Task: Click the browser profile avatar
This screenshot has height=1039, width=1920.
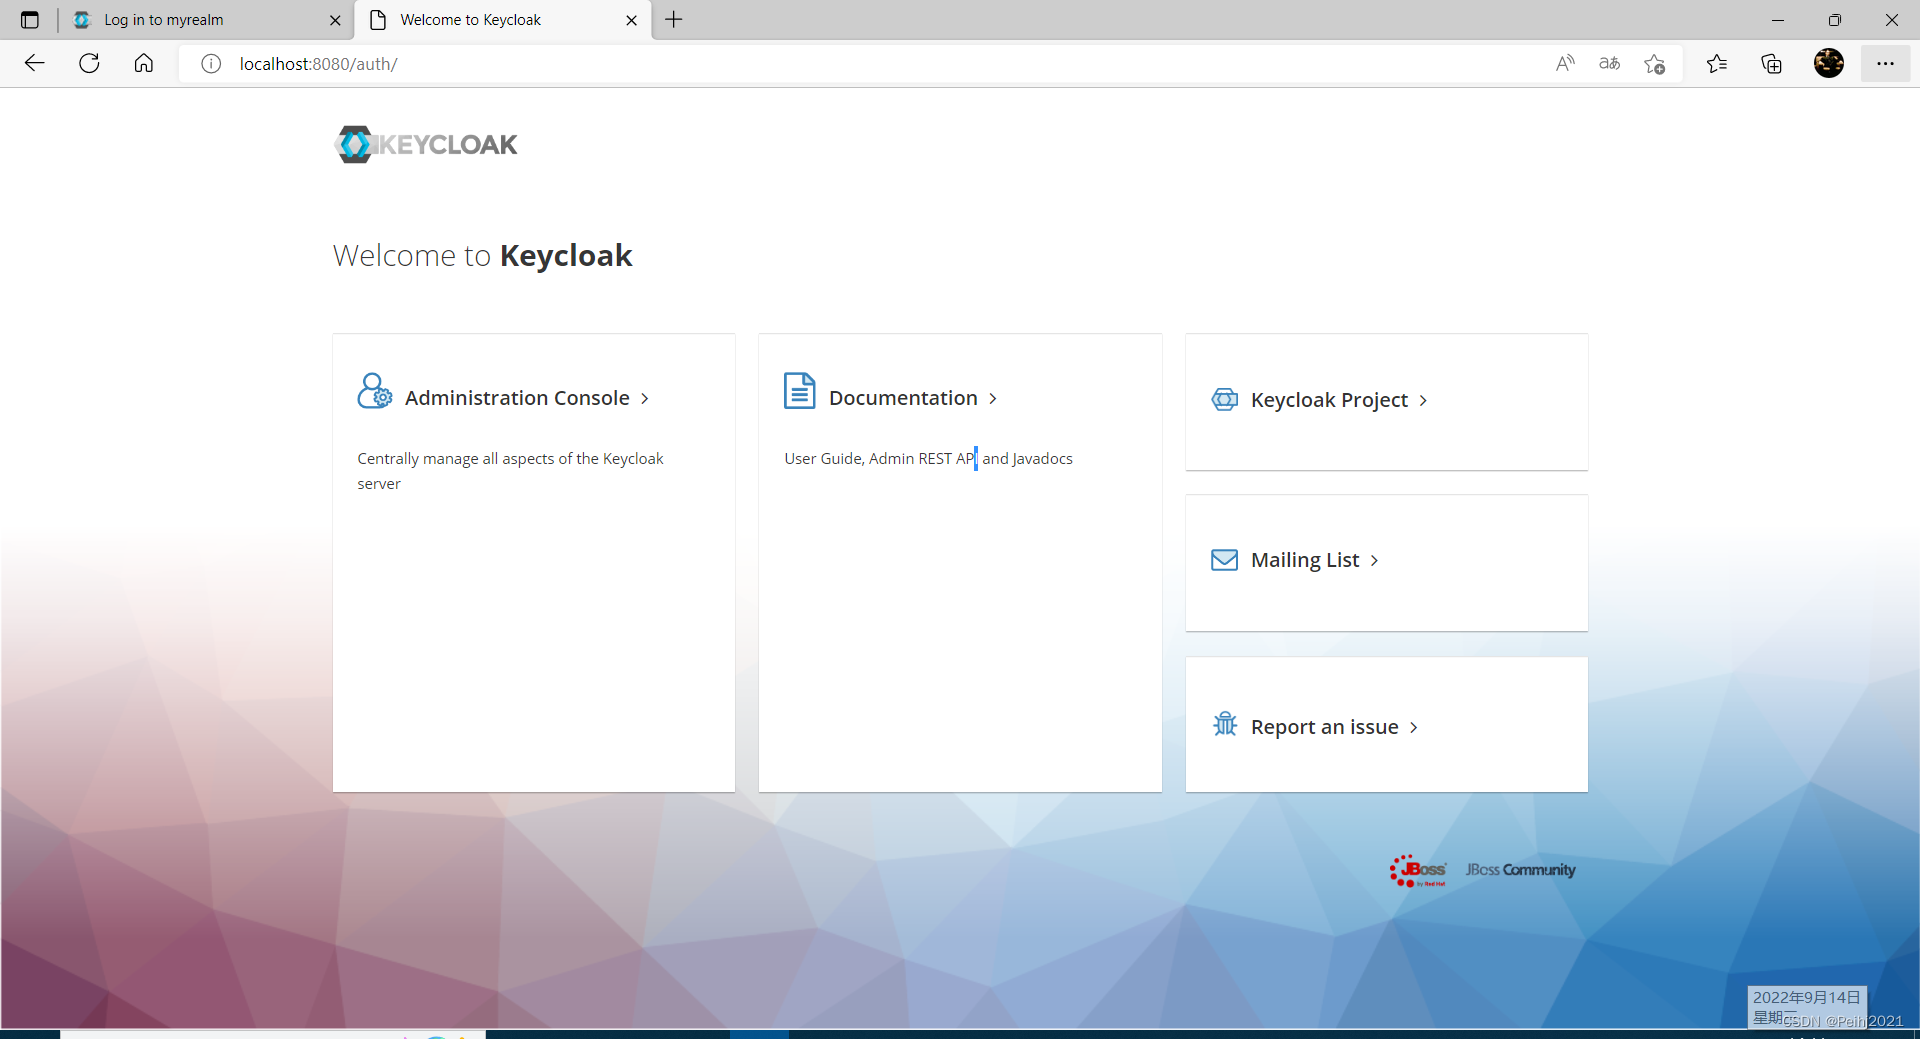Action: pyautogui.click(x=1828, y=63)
